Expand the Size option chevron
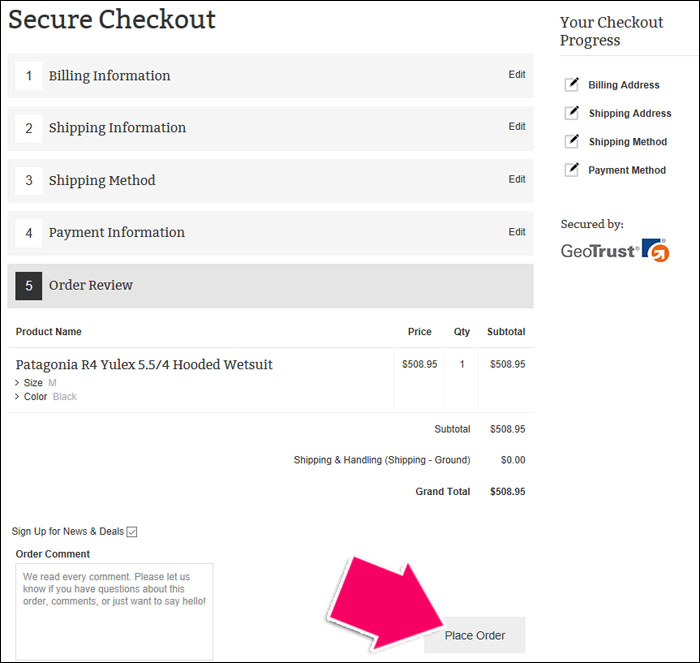Screen dimensions: 700x663 pyautogui.click(x=17, y=383)
